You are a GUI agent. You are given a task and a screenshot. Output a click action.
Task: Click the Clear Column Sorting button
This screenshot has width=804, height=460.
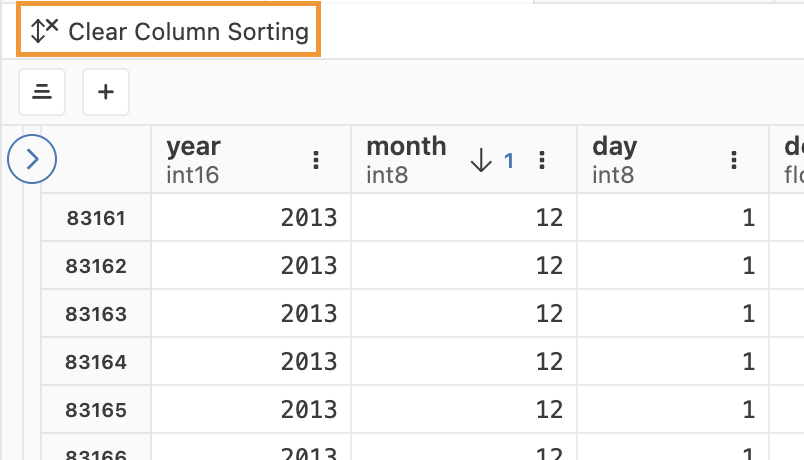click(x=170, y=31)
